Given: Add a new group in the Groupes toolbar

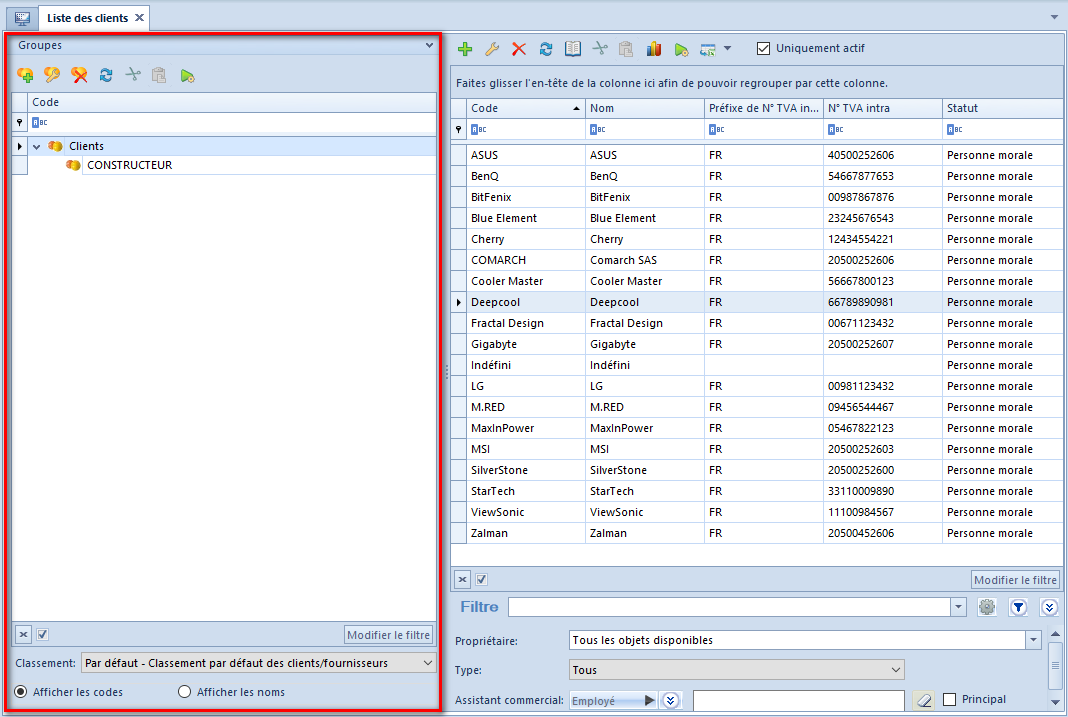Looking at the screenshot, I should click(25, 75).
